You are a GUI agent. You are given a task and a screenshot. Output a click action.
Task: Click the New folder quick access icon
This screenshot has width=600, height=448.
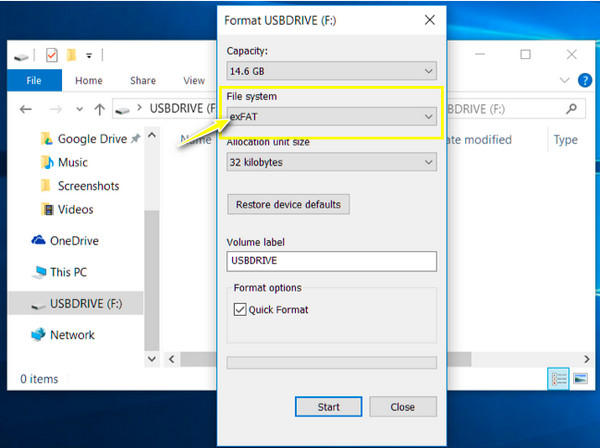pos(72,55)
